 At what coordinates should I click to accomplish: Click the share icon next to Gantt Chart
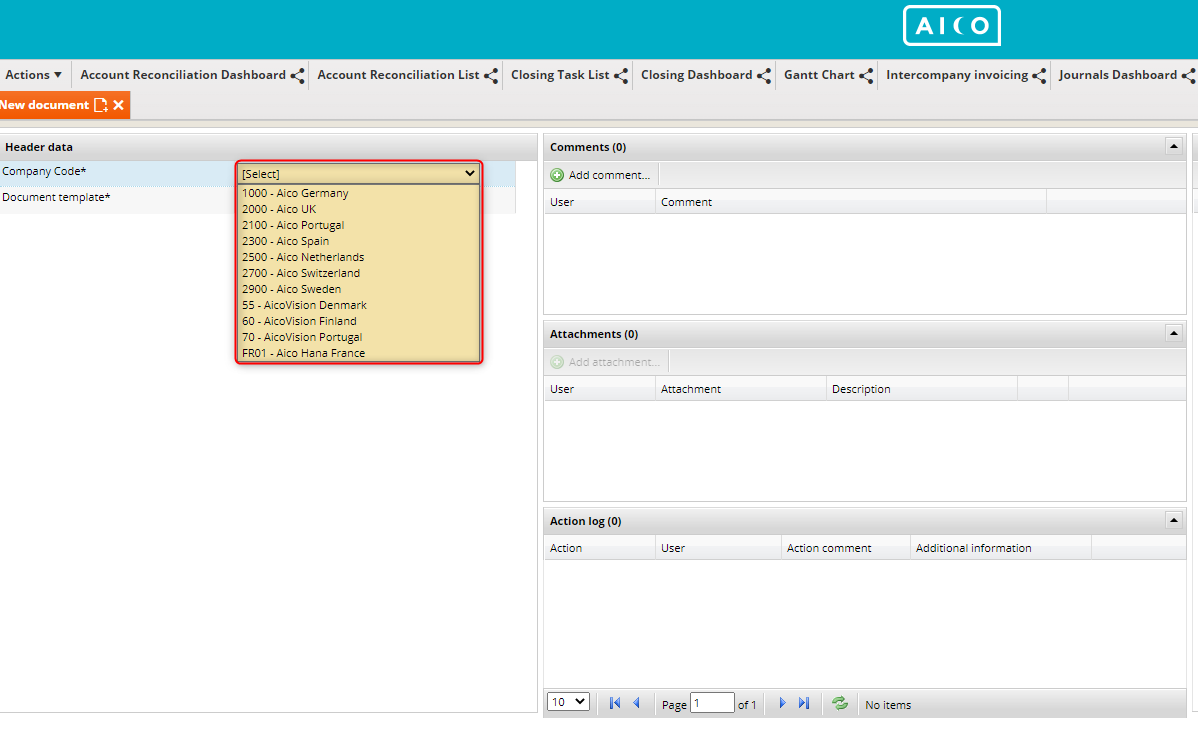click(x=866, y=76)
